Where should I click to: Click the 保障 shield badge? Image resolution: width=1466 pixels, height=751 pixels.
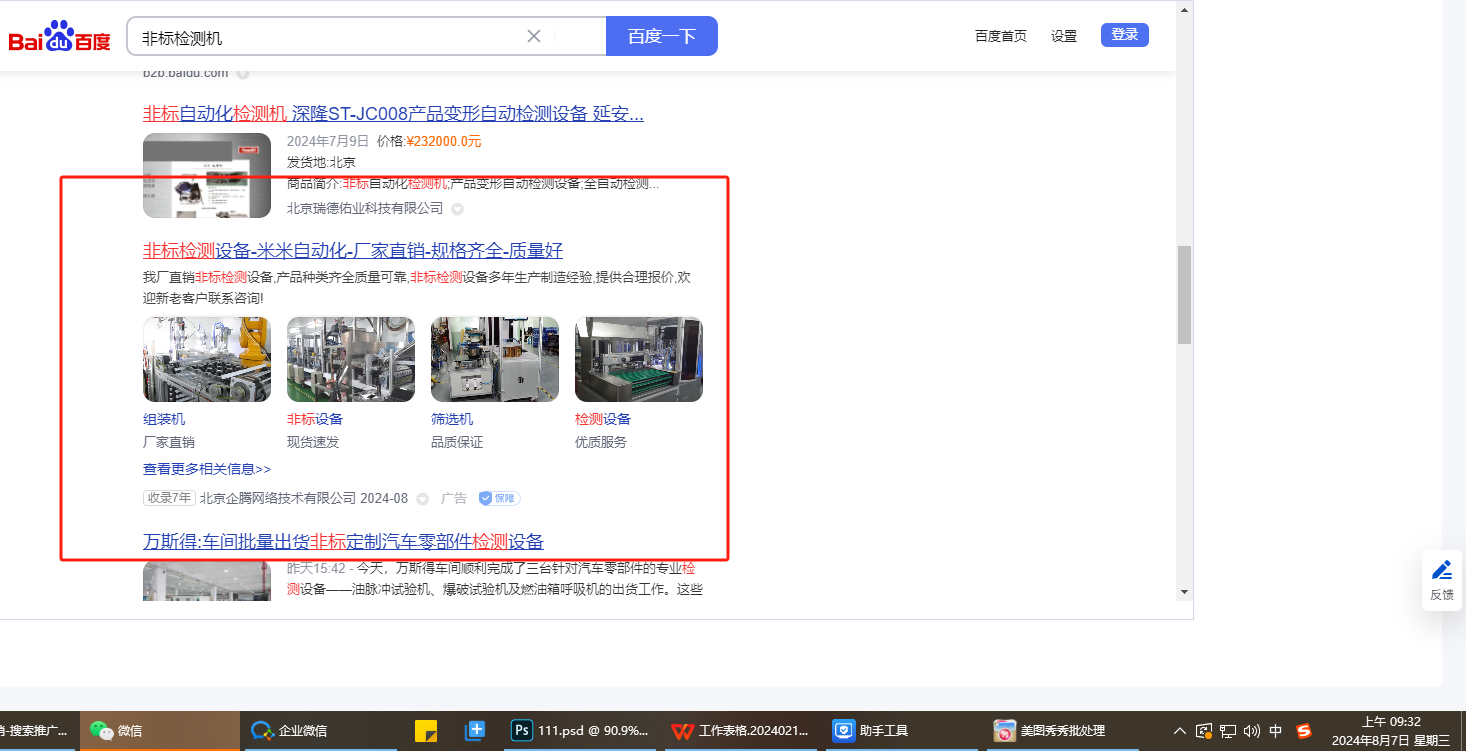pos(499,498)
